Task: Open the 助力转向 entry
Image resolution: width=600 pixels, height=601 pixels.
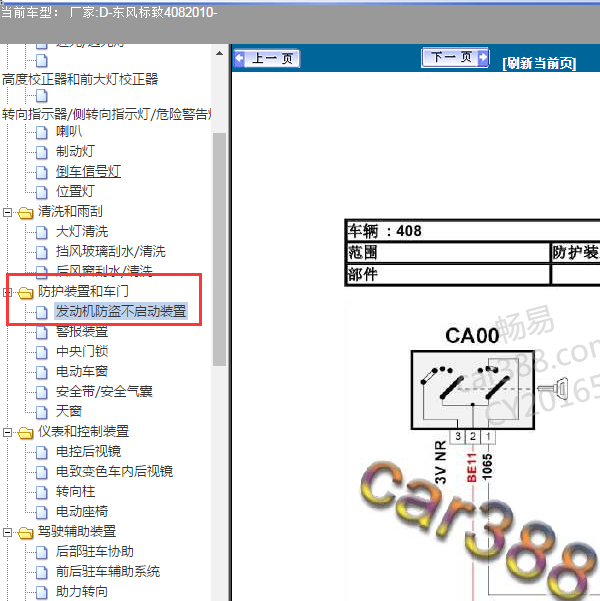Action: point(82,591)
